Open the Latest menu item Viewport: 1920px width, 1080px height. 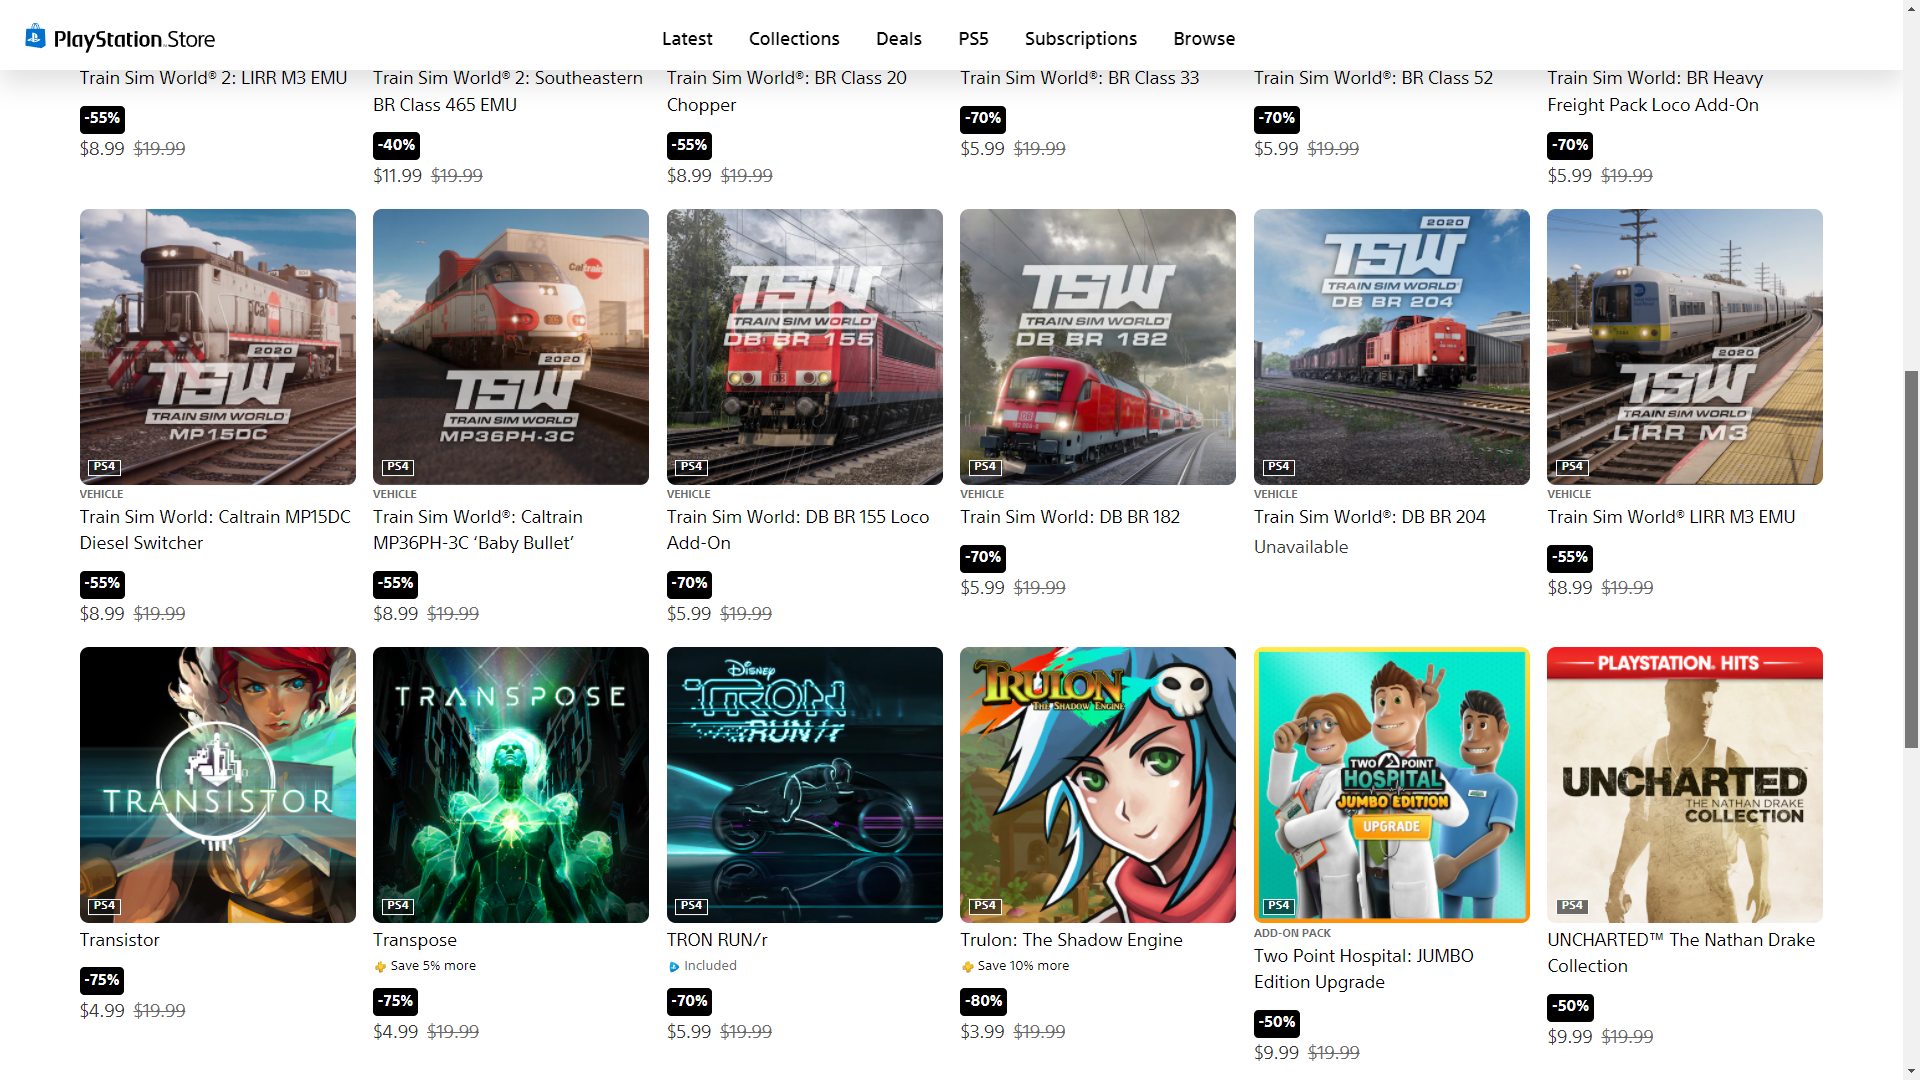point(687,38)
